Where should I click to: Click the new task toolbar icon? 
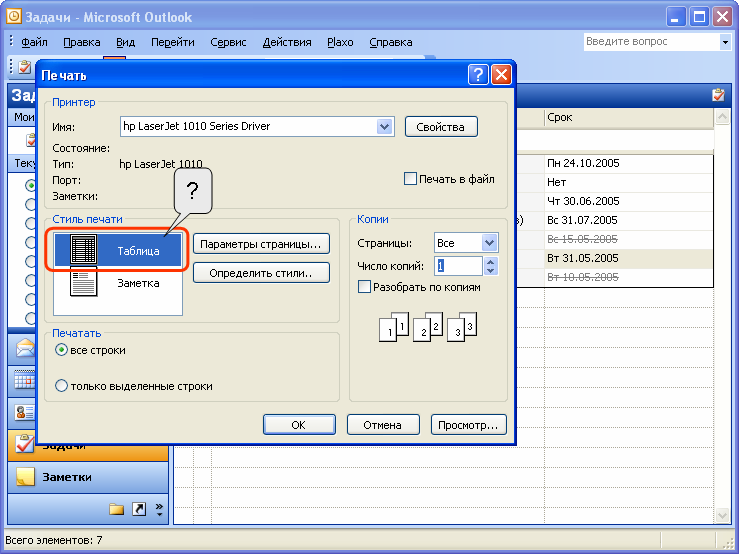click(25, 66)
